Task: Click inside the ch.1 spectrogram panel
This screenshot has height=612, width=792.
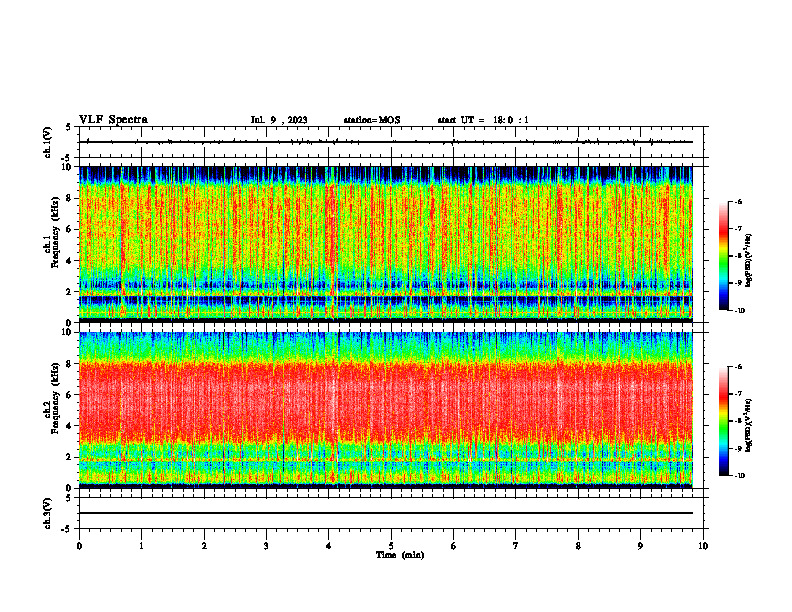Action: point(386,244)
